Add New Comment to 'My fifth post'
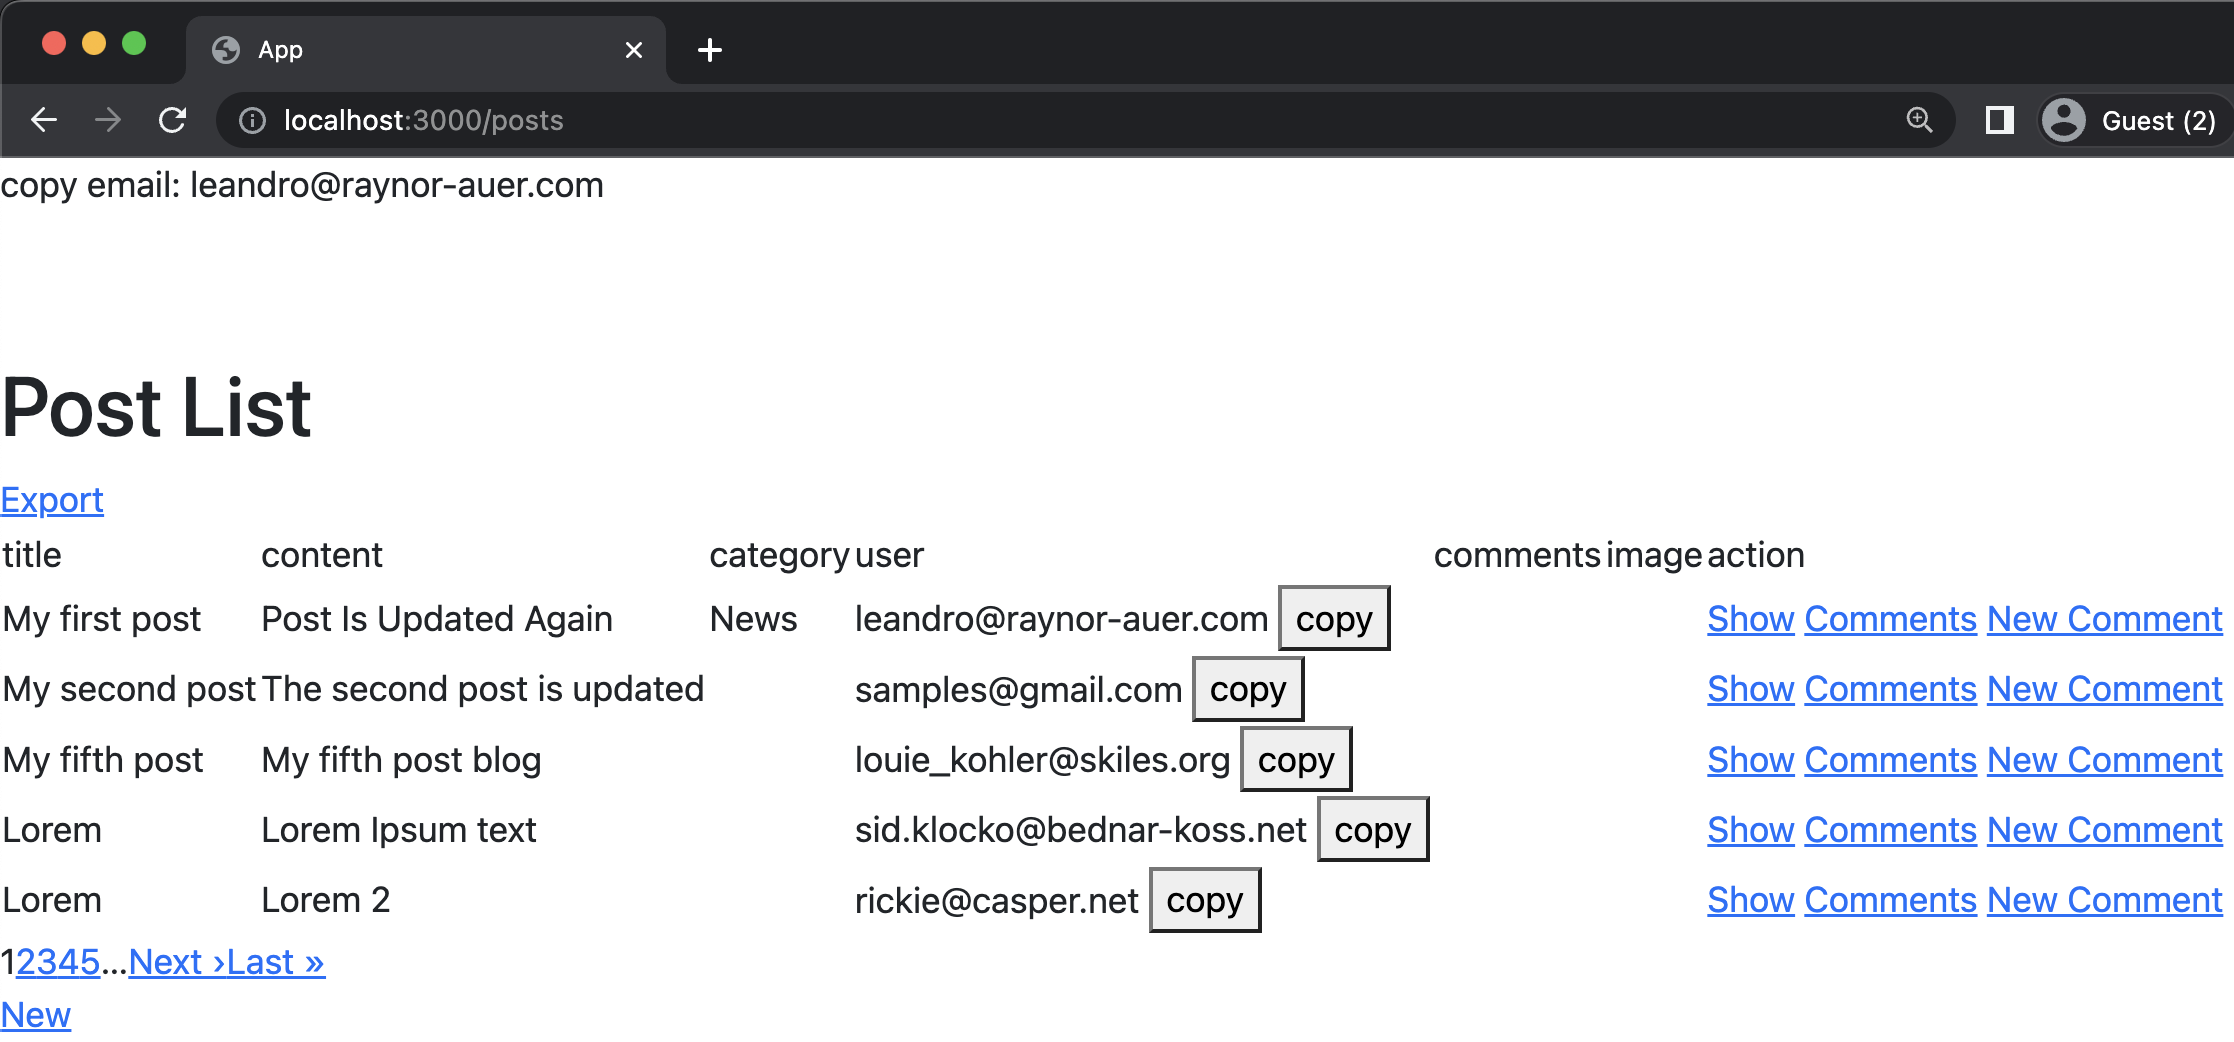This screenshot has height=1042, width=2234. [2104, 760]
